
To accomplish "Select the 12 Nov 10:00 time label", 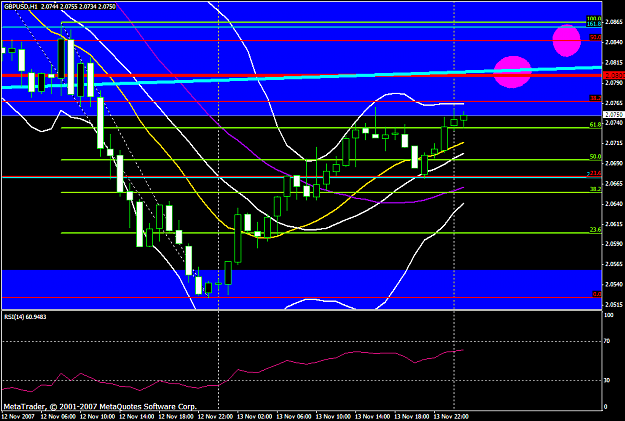I will [x=97, y=417].
